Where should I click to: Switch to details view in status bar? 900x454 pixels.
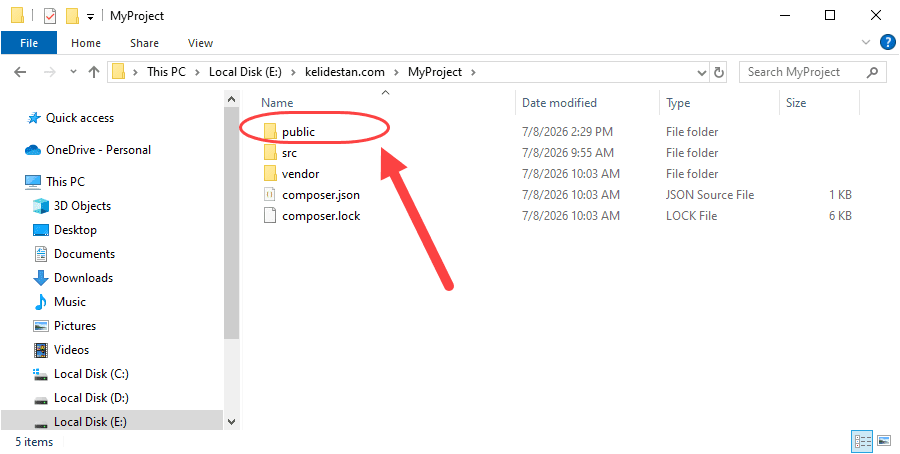(x=863, y=441)
